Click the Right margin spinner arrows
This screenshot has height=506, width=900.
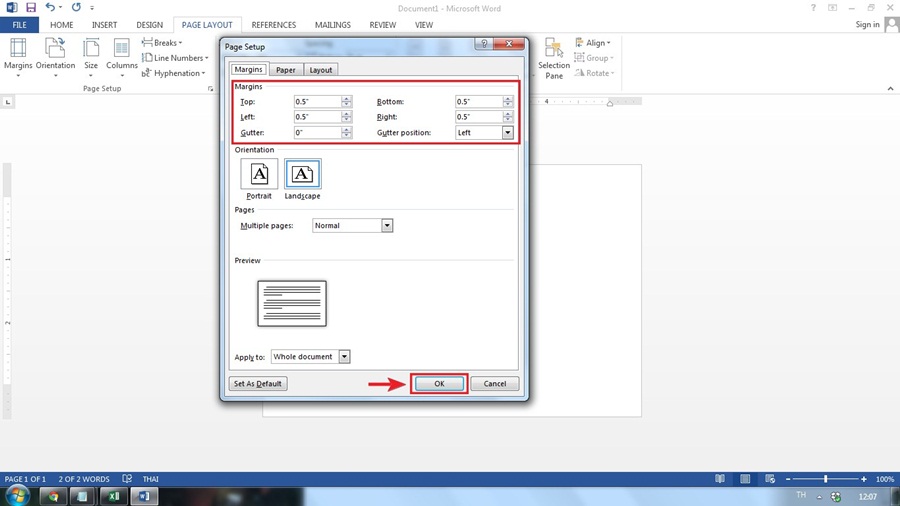point(507,116)
